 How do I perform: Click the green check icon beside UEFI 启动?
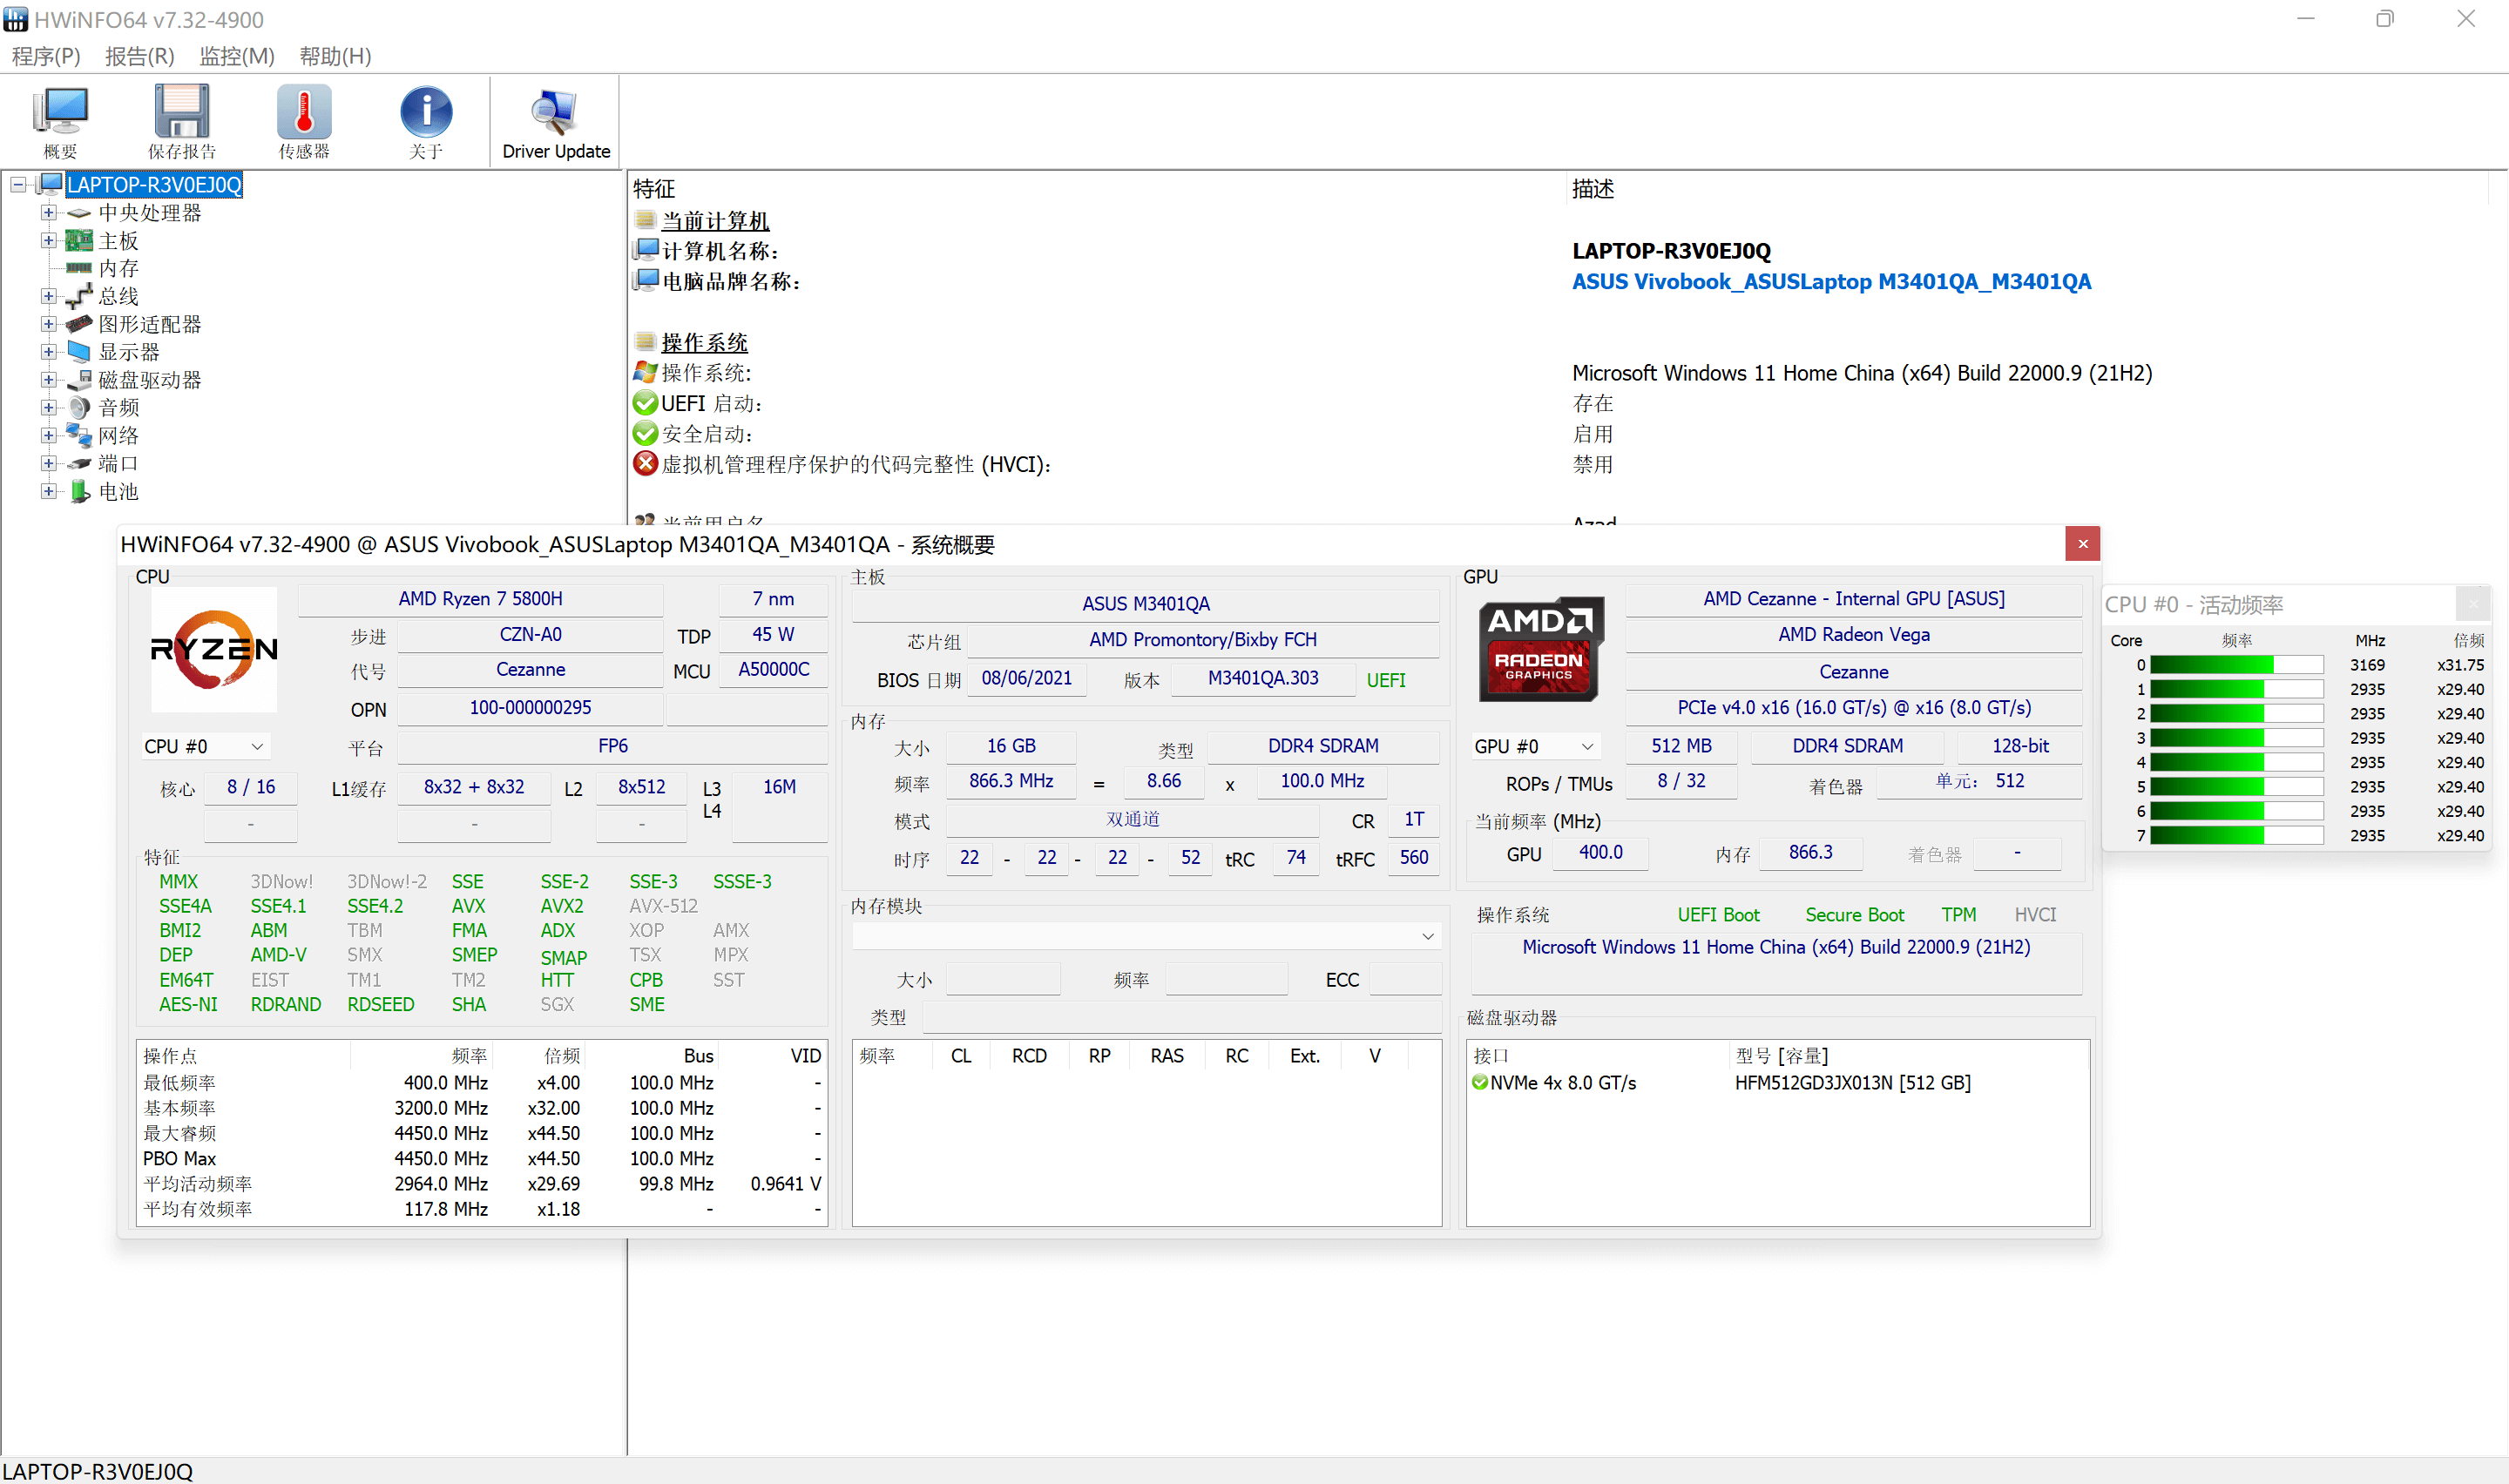645,403
